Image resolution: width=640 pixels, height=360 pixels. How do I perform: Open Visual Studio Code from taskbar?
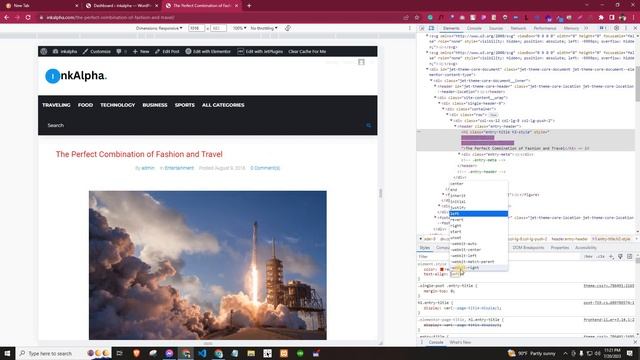(x=202, y=353)
